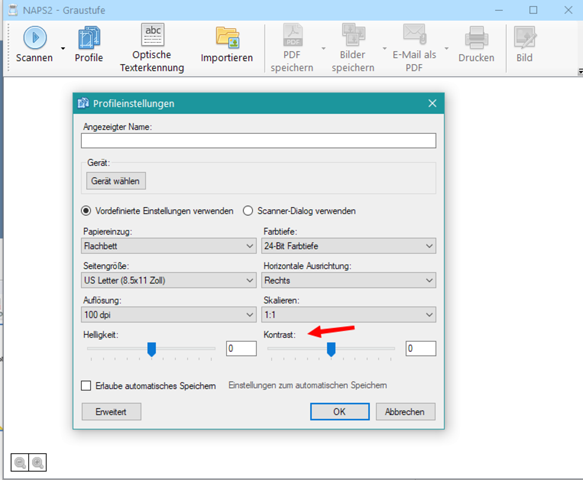Open the Skalieren dropdown

(x=349, y=315)
